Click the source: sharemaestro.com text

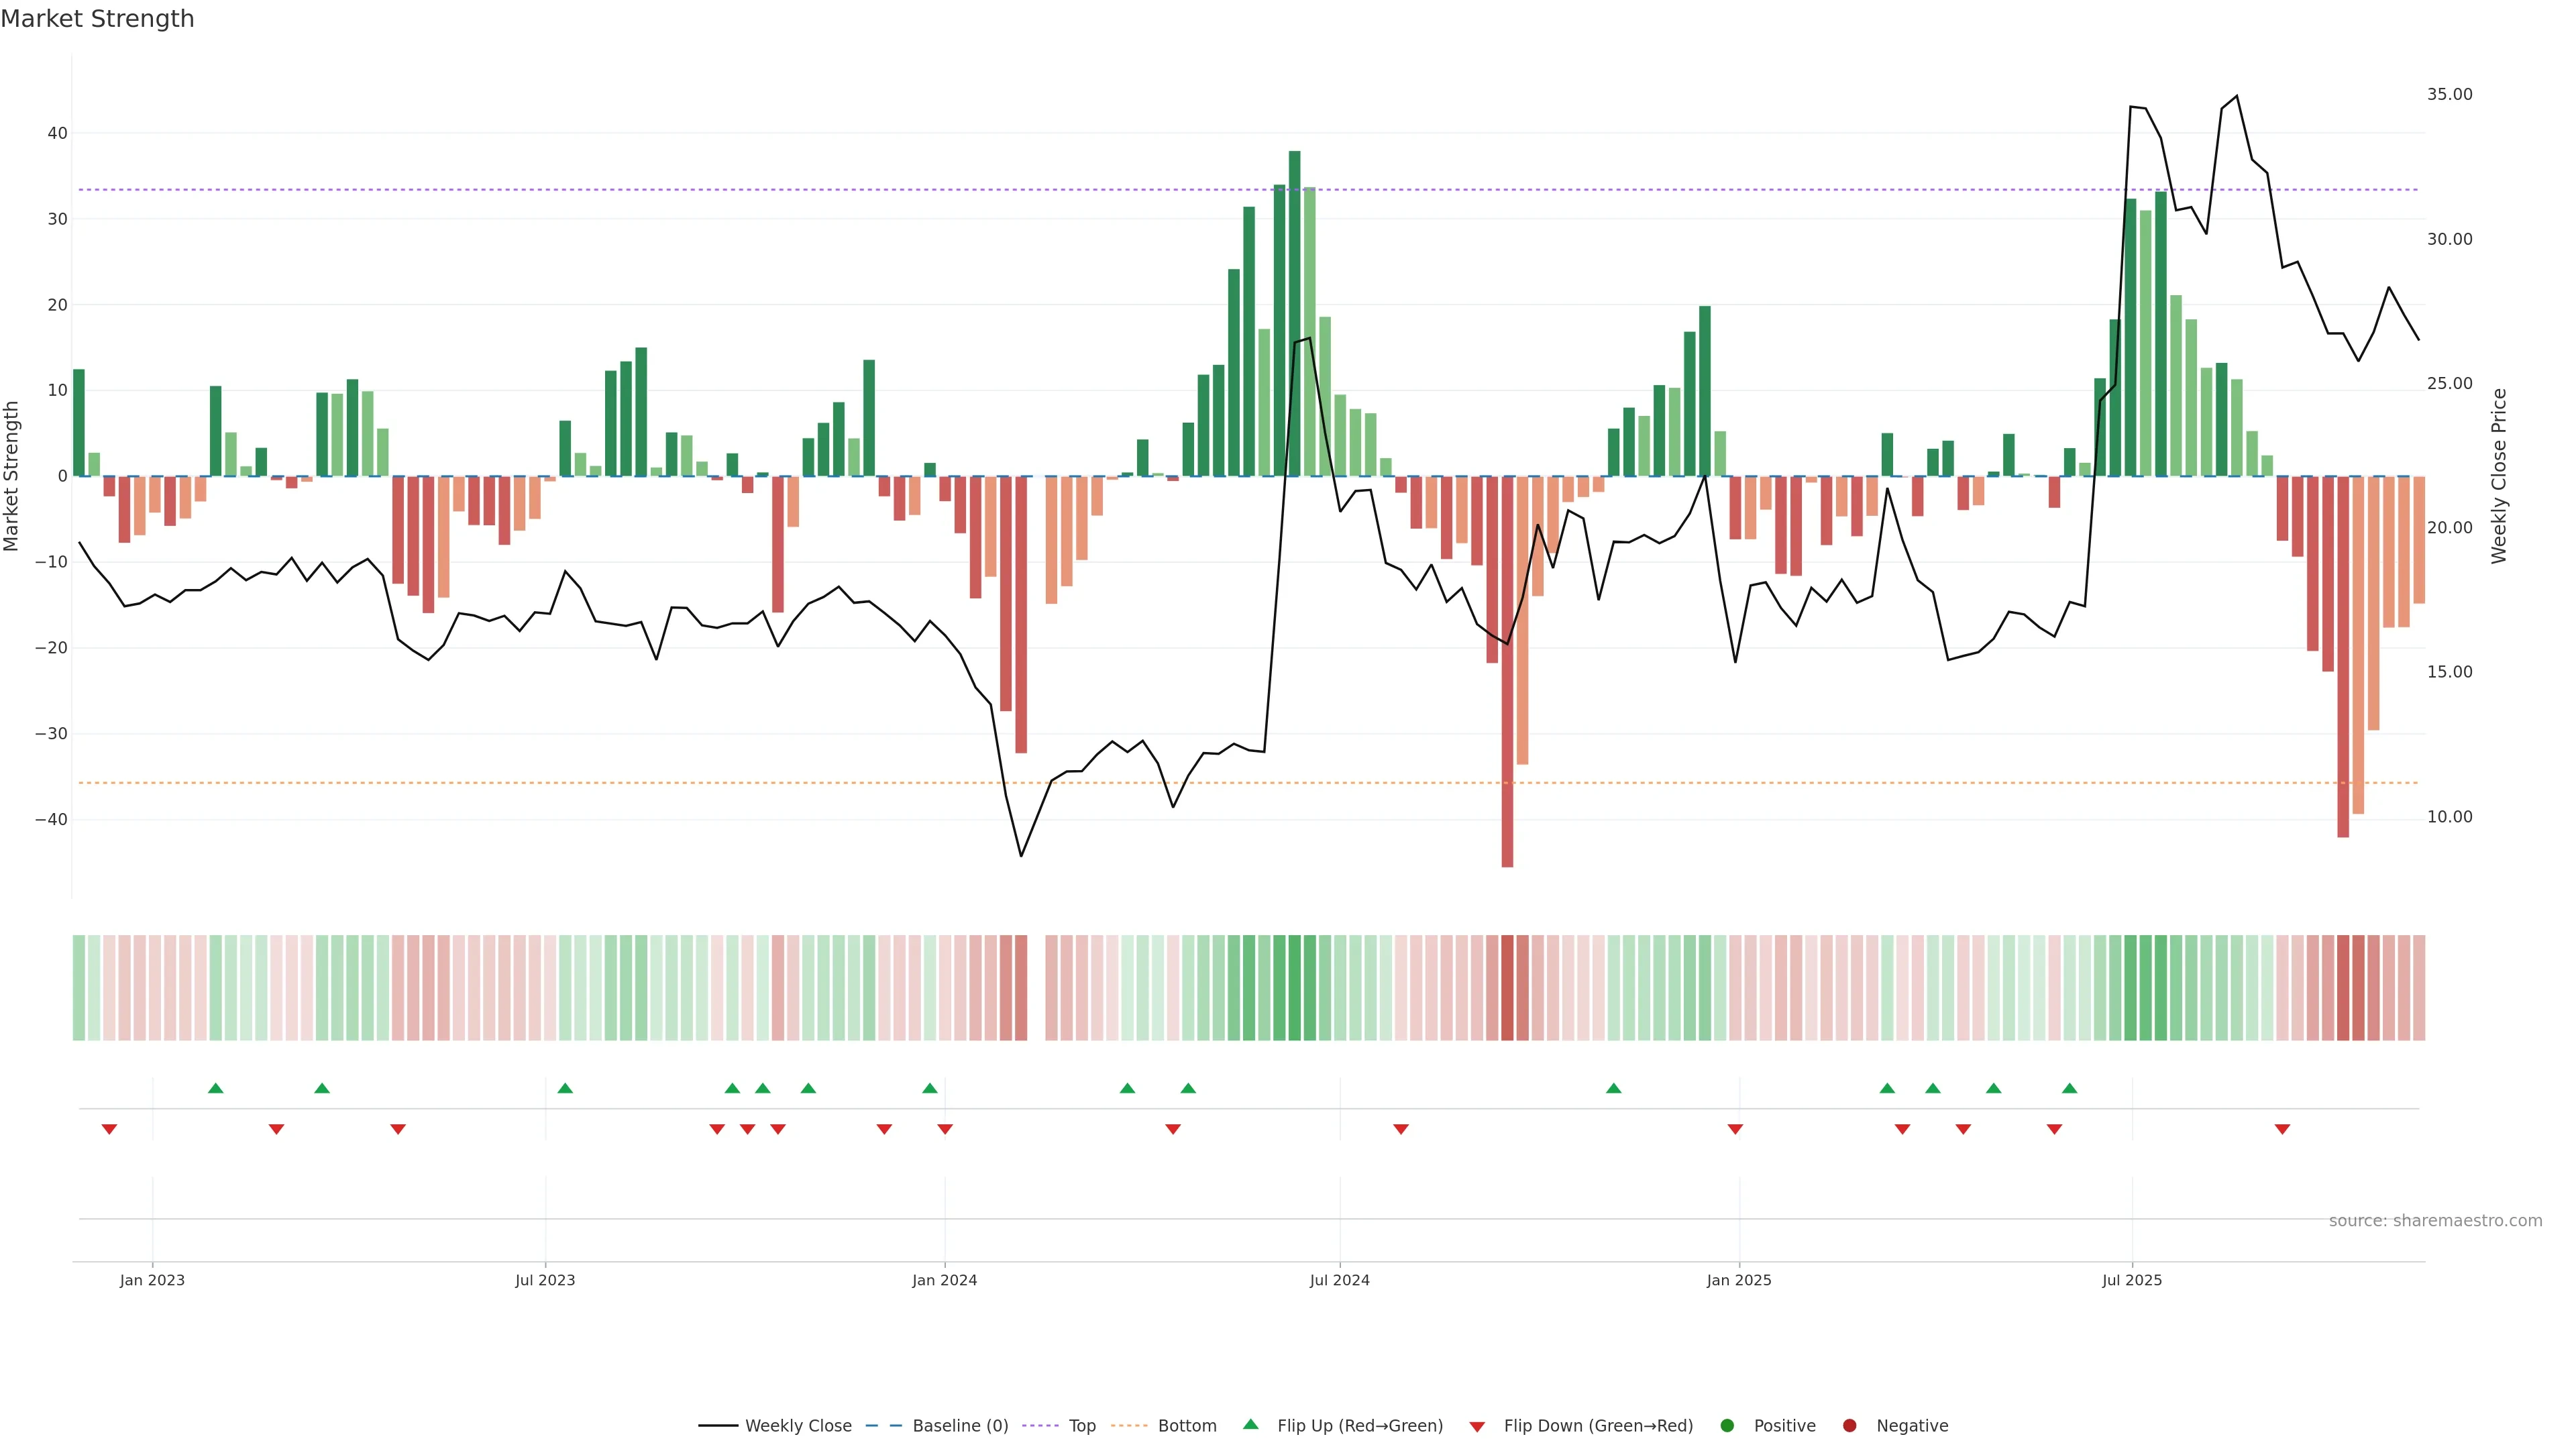coord(2435,1221)
